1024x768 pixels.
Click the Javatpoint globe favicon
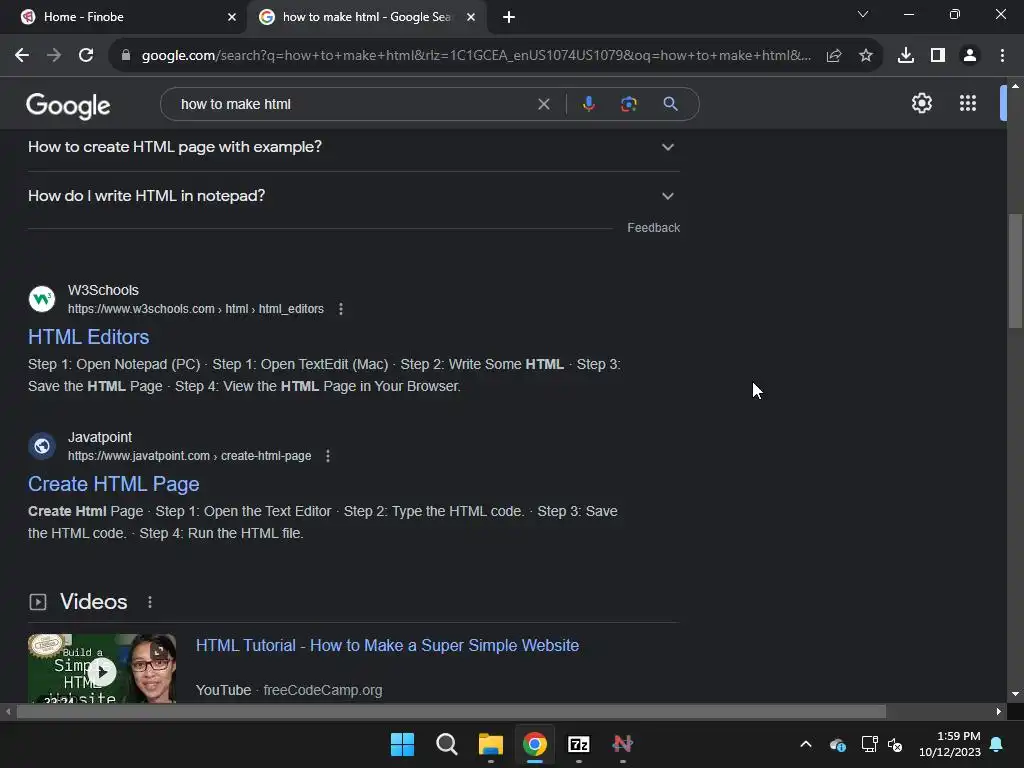42,446
